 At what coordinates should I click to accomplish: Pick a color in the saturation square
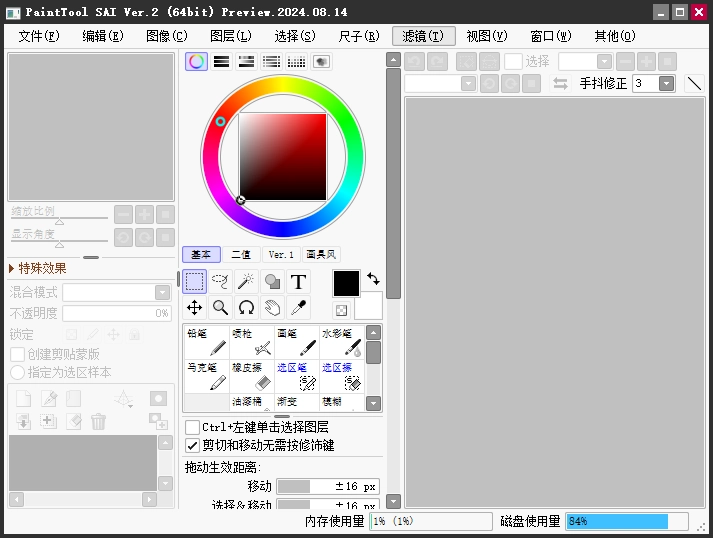click(x=283, y=157)
